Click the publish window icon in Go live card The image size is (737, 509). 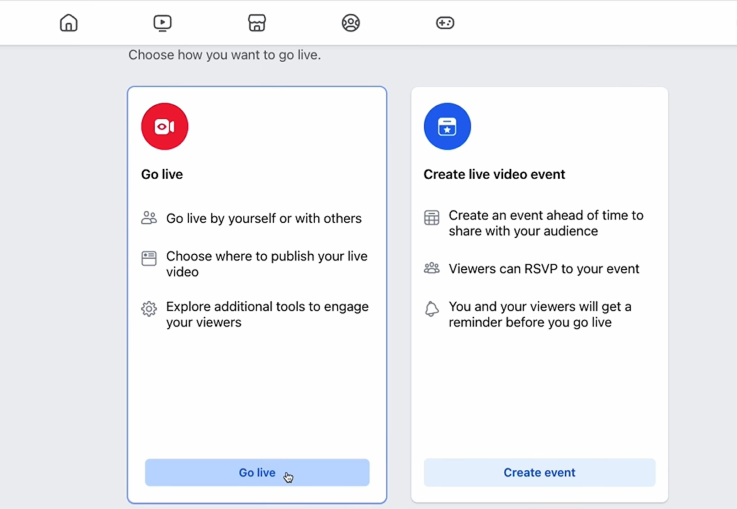tap(149, 259)
